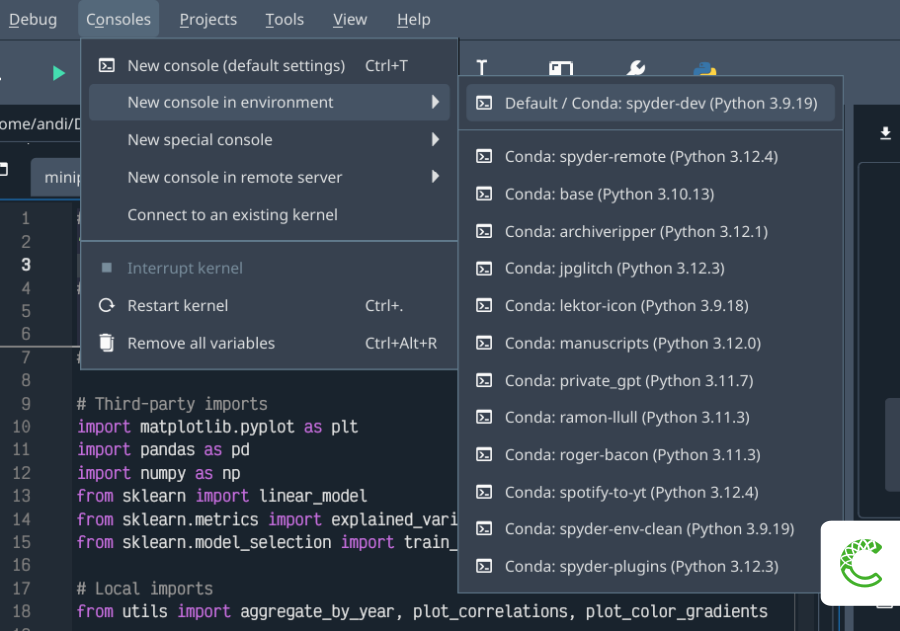Viewport: 900px width, 631px height.
Task: Select Conda: archiveripper (Python 3.12.1)
Action: (650, 231)
